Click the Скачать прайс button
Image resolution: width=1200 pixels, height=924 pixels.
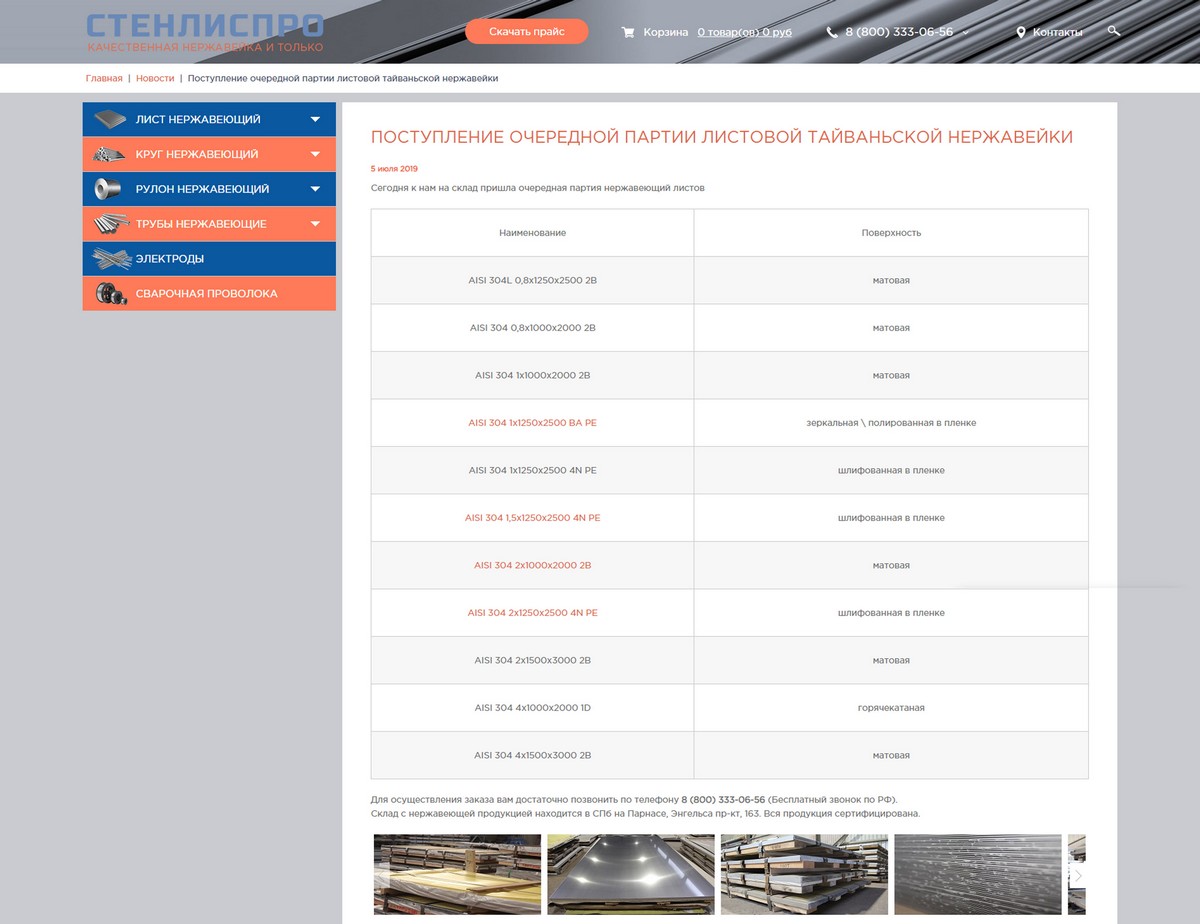tap(527, 32)
